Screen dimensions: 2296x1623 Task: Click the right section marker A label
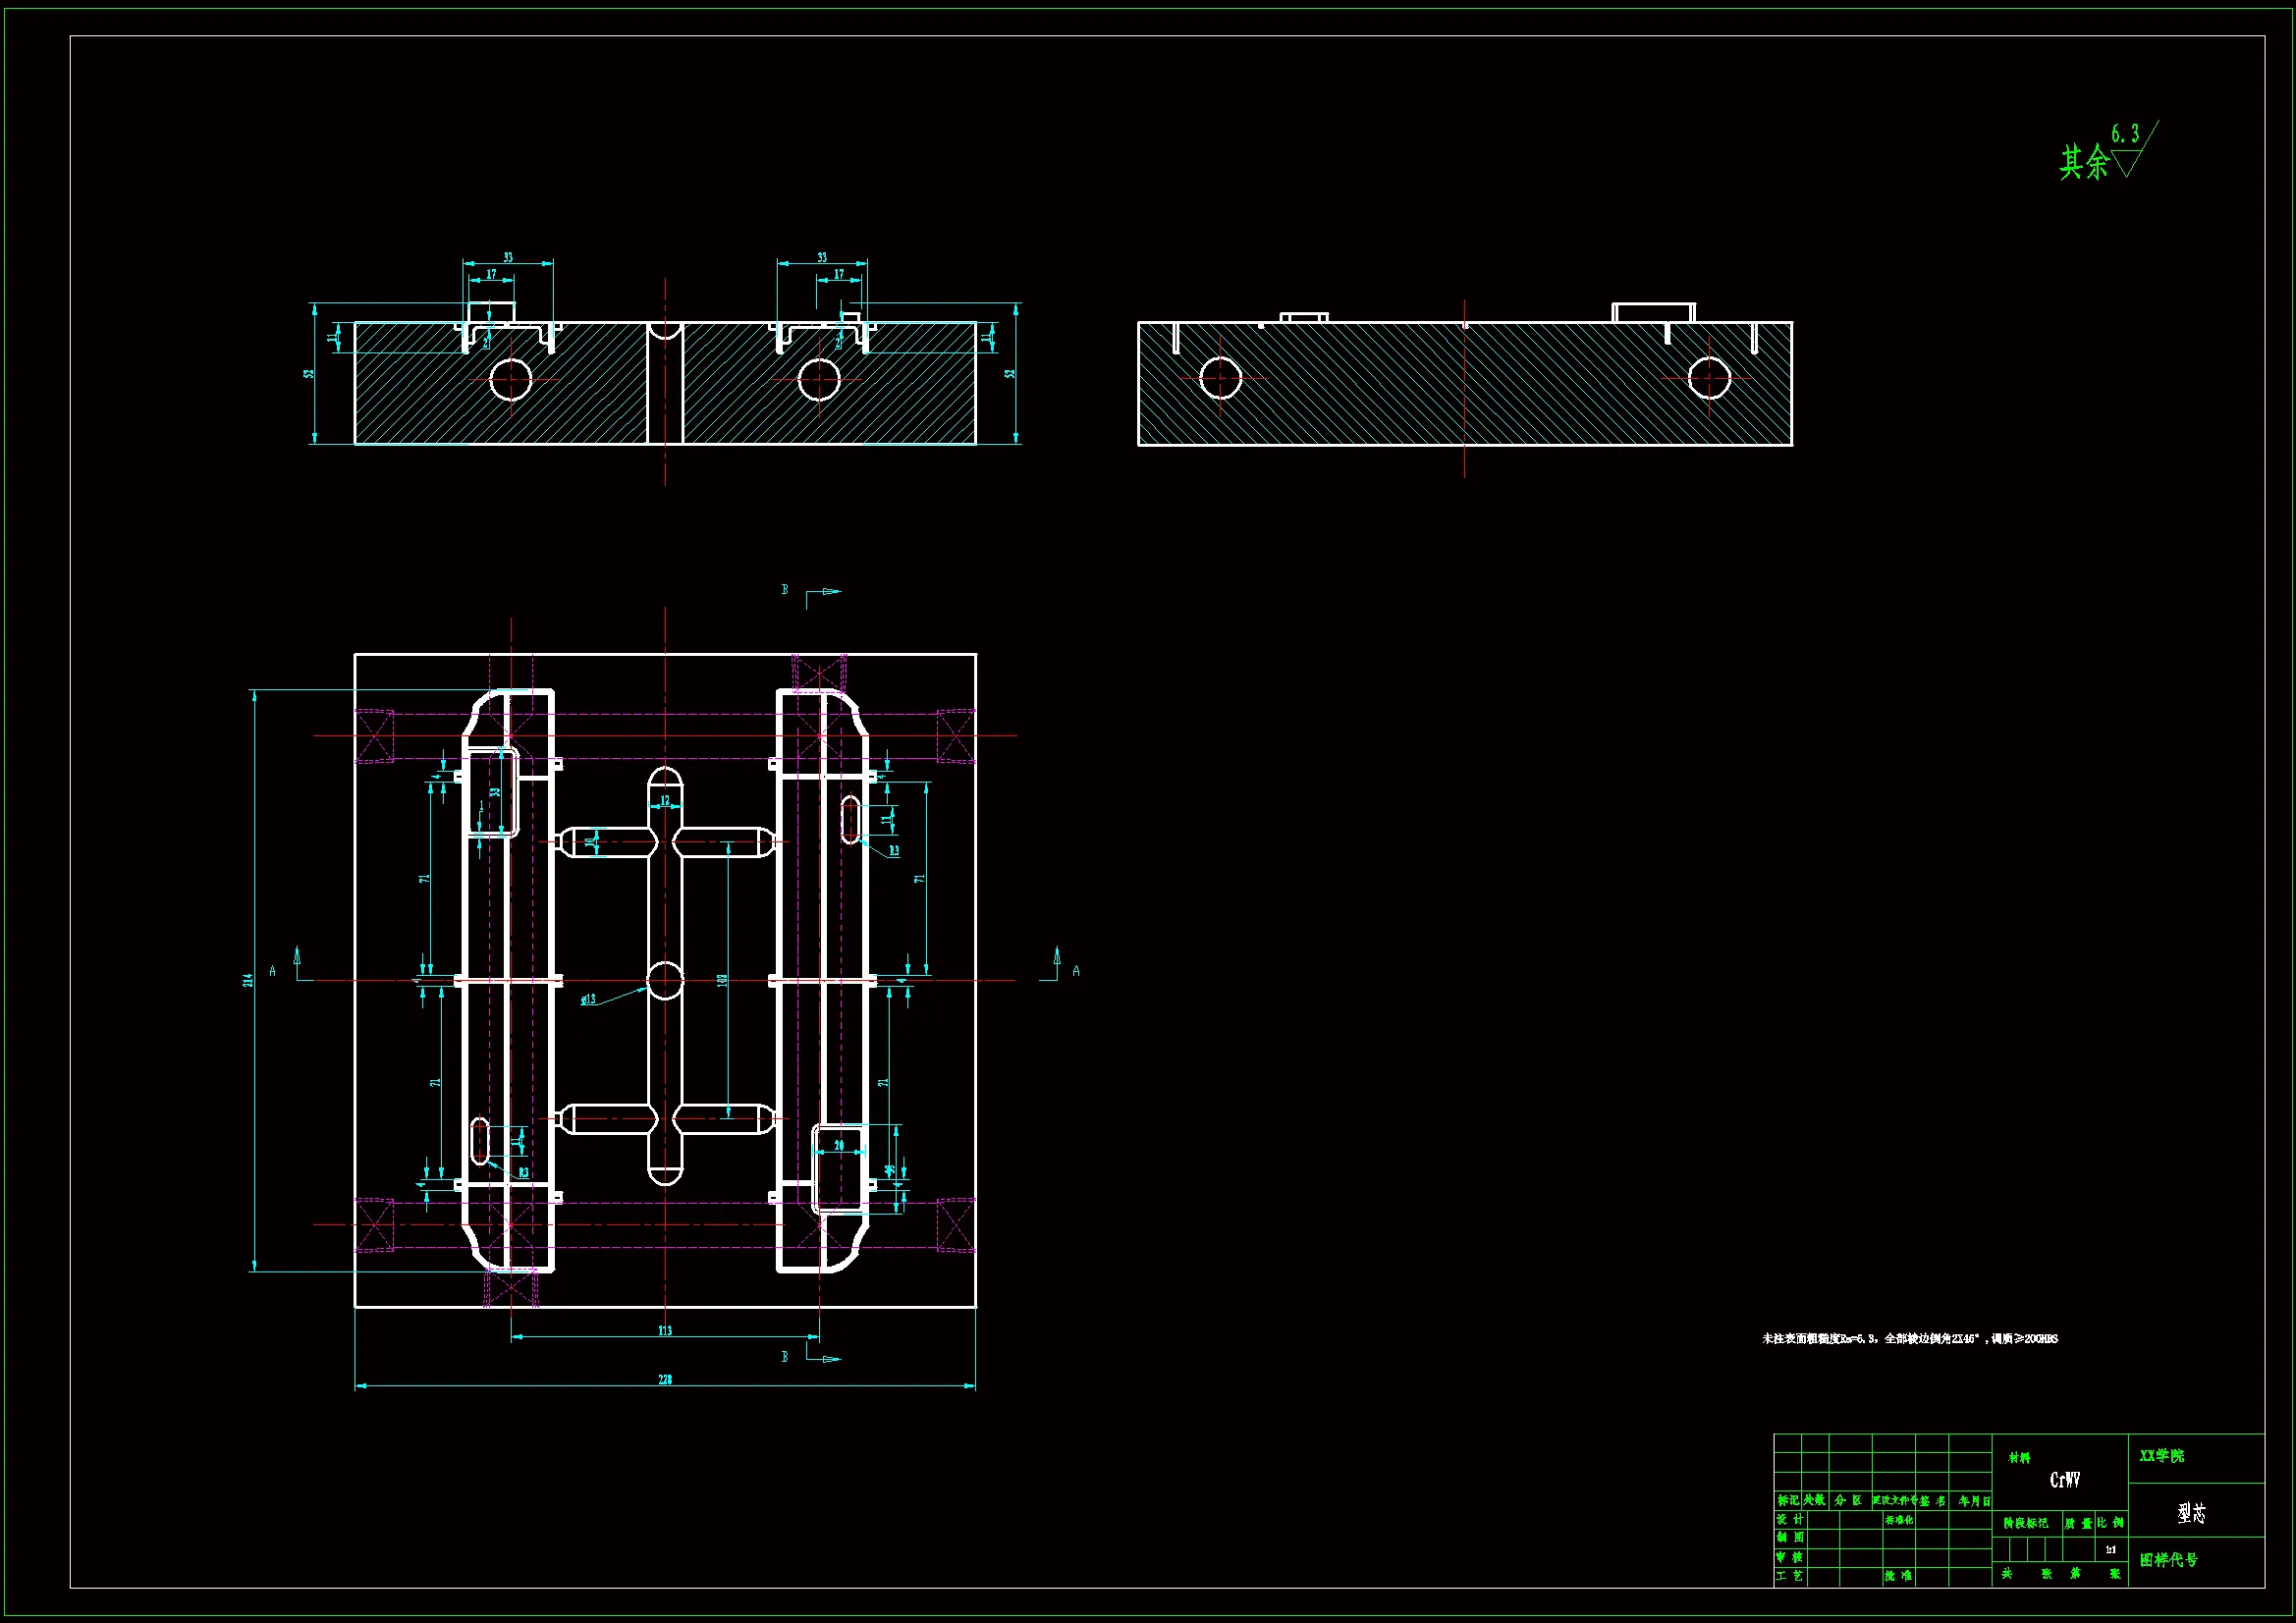click(1076, 971)
